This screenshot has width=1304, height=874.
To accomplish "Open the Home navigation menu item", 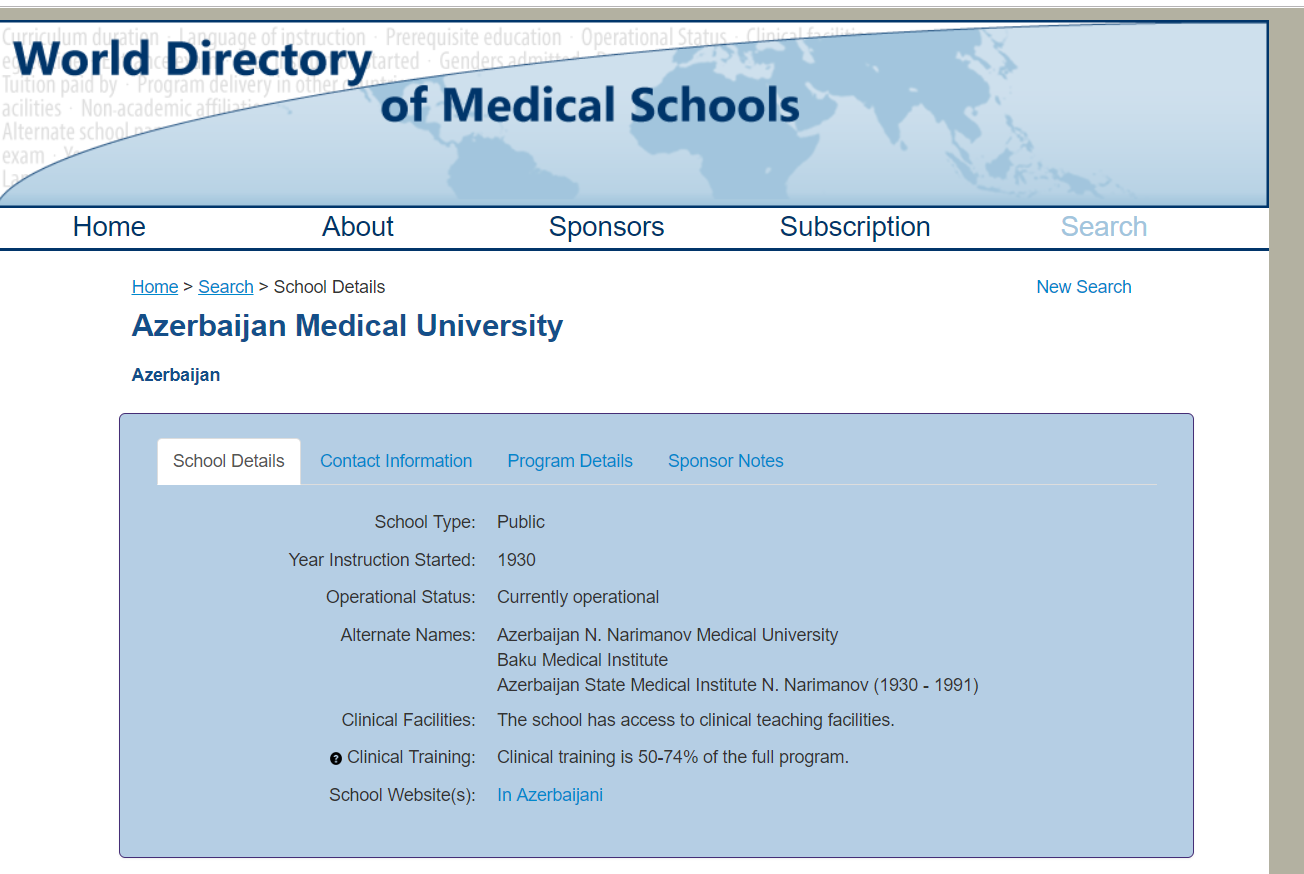I will [x=109, y=227].
